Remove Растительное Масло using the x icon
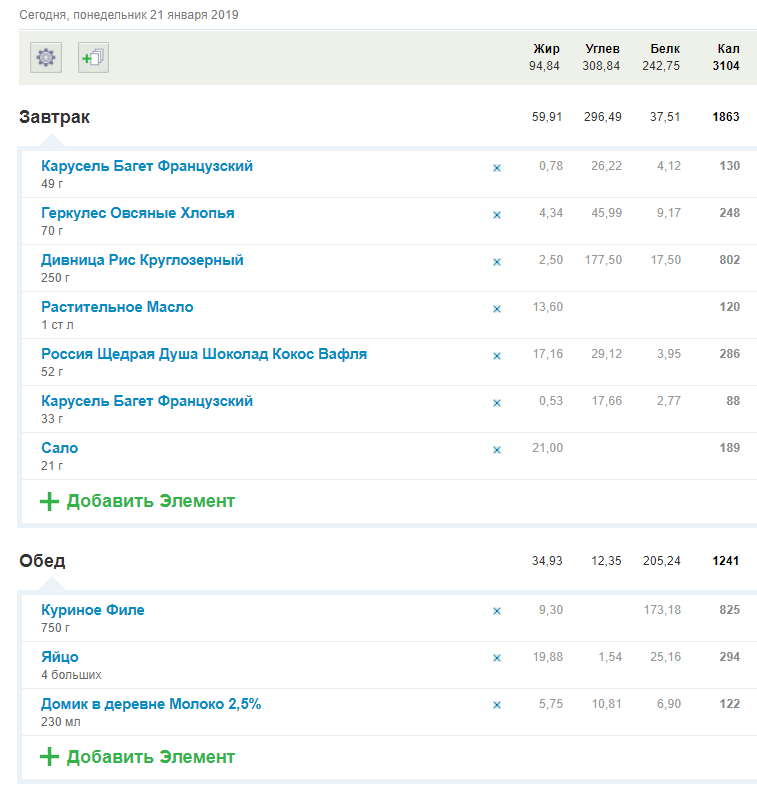This screenshot has height=786, width=757. [497, 309]
